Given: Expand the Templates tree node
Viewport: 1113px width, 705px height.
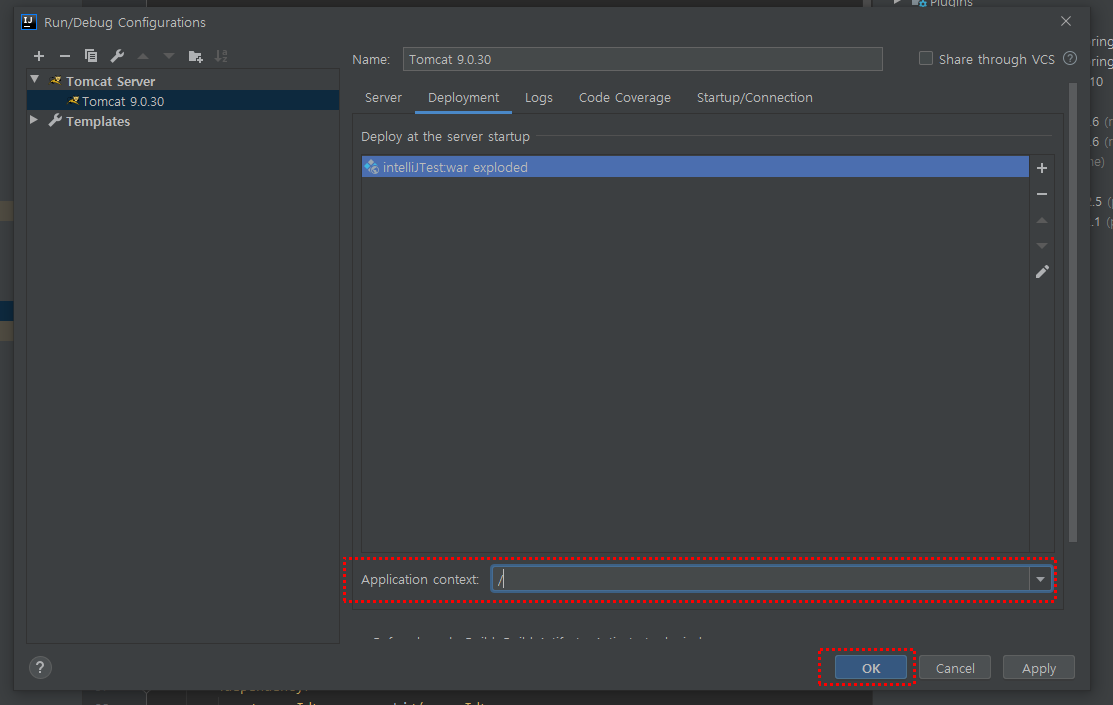Looking at the screenshot, I should click(x=33, y=121).
